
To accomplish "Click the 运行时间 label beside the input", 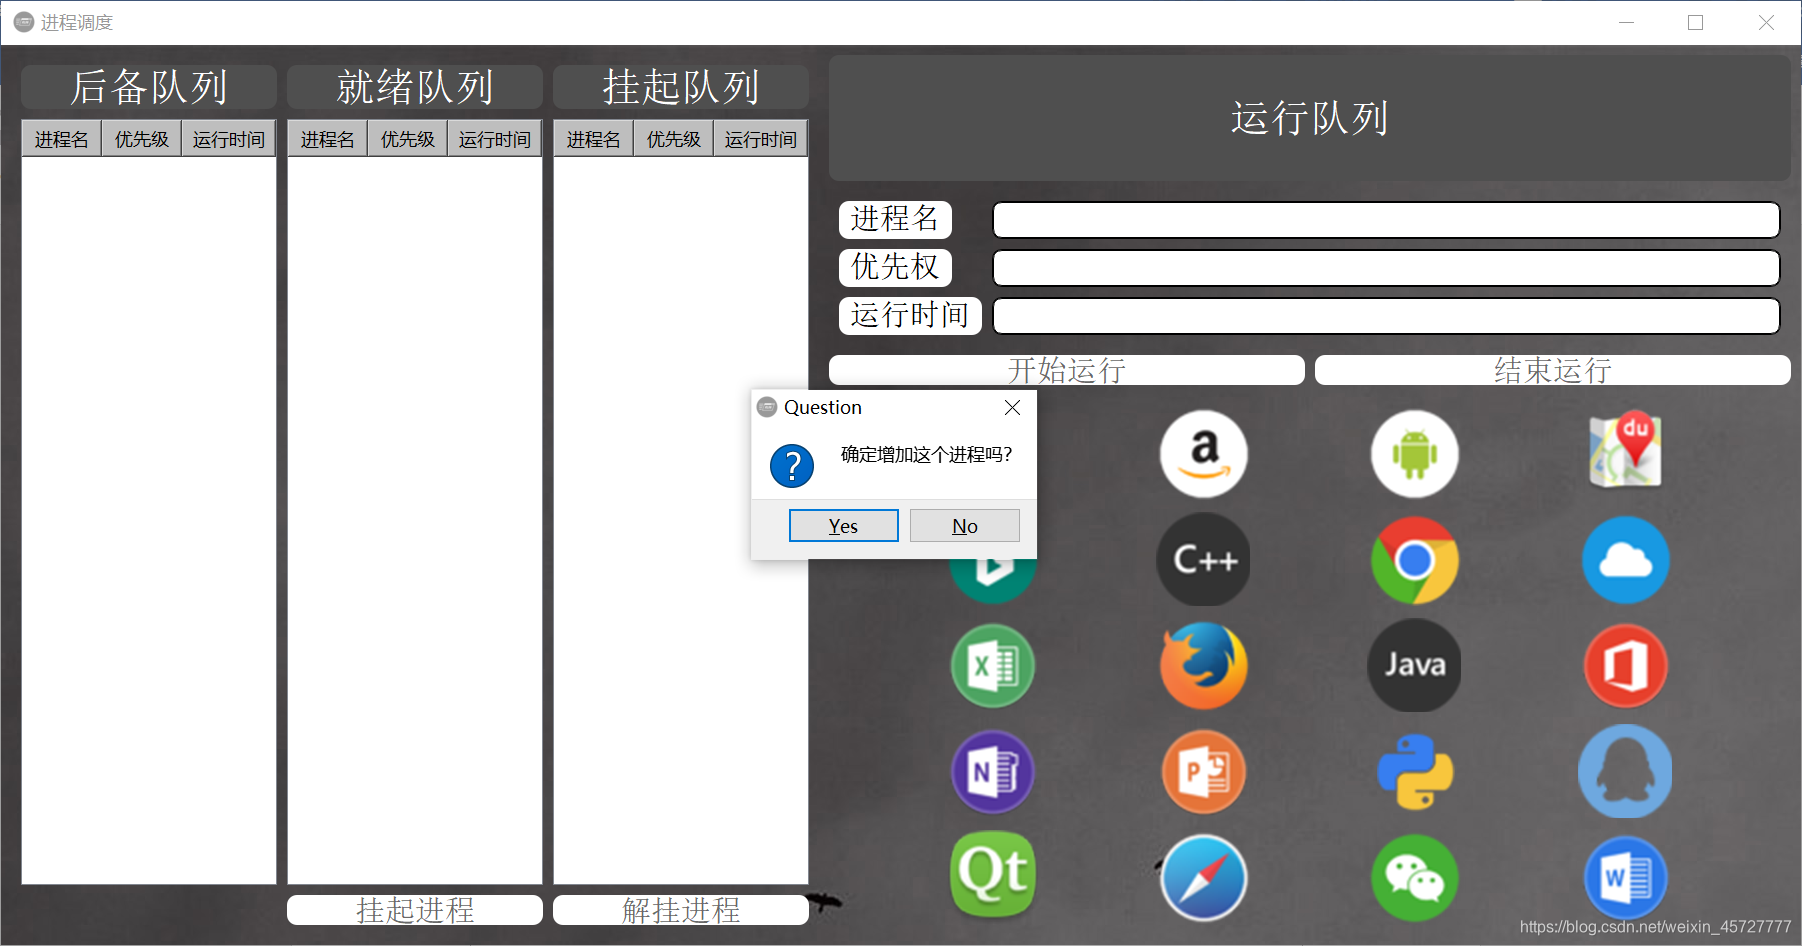I will (x=910, y=315).
